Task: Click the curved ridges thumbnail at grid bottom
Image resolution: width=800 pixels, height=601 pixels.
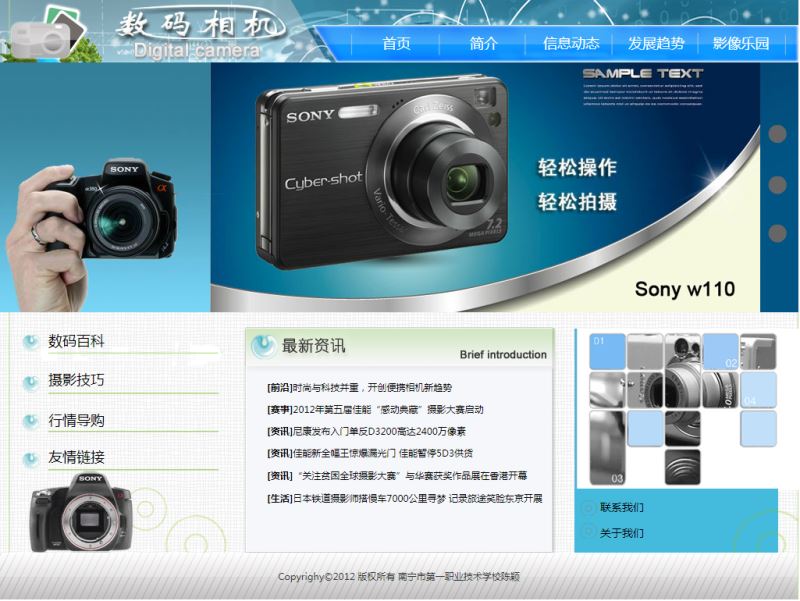Action: 683,467
